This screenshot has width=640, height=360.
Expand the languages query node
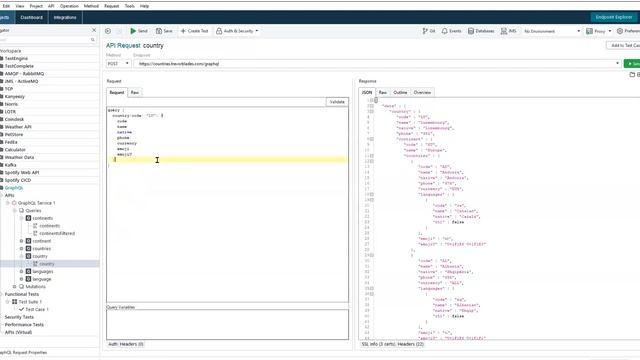tap(22, 271)
